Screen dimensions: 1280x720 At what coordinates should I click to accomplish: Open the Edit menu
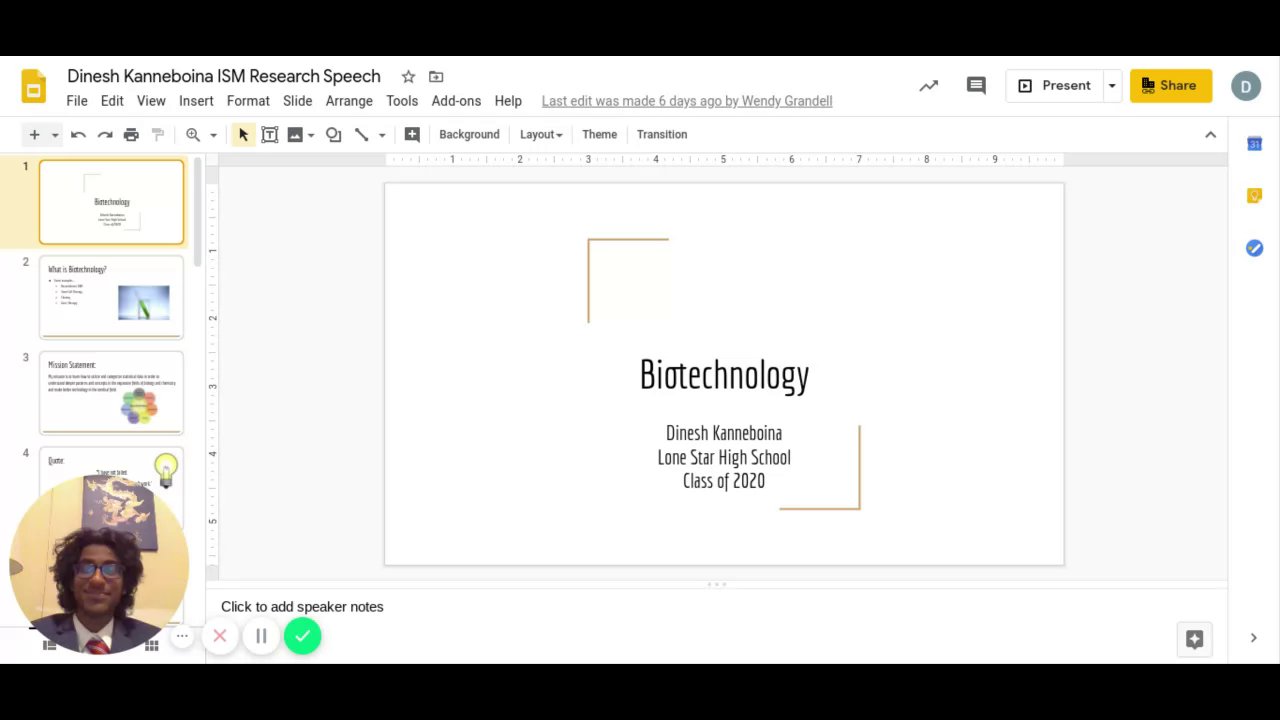point(112,101)
